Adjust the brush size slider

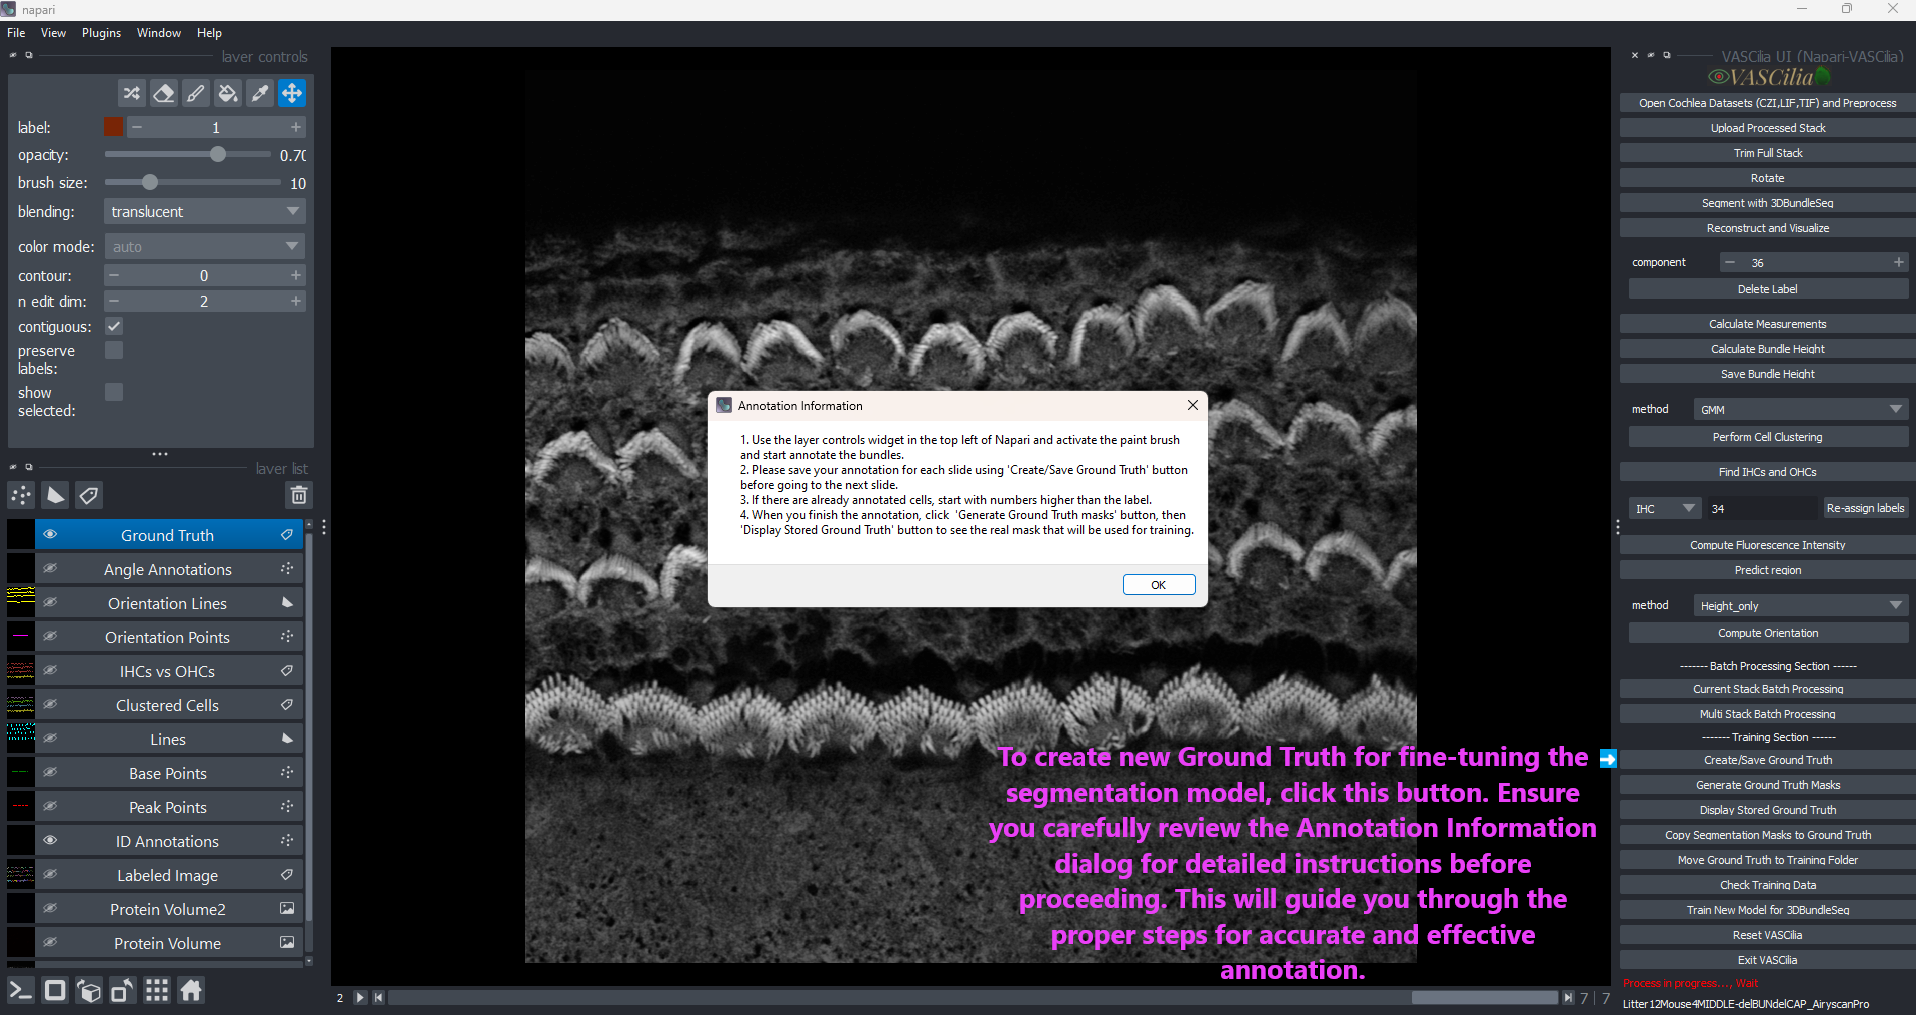coord(192,182)
